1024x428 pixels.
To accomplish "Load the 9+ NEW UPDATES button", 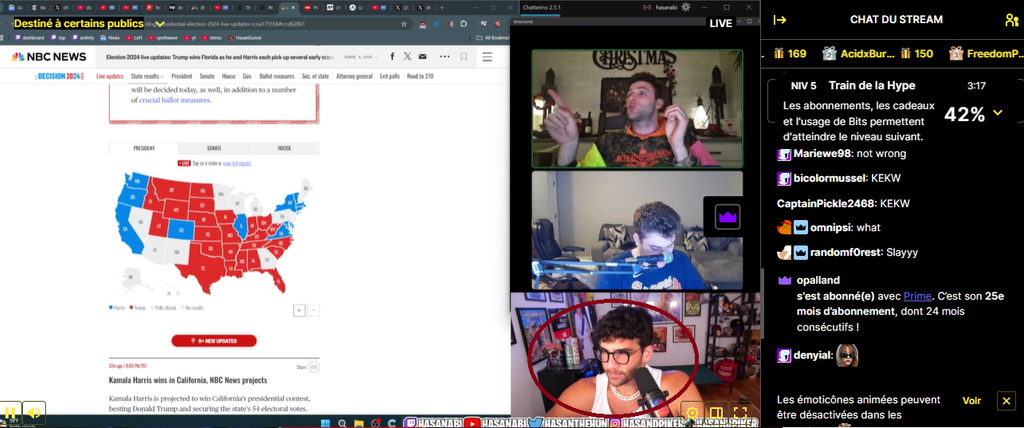I will (x=214, y=341).
